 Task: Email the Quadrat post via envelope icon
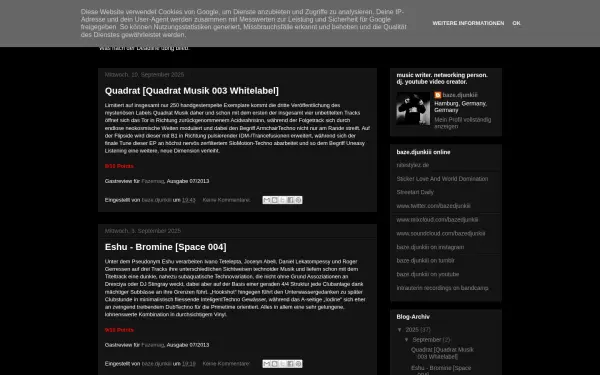tap(267, 200)
